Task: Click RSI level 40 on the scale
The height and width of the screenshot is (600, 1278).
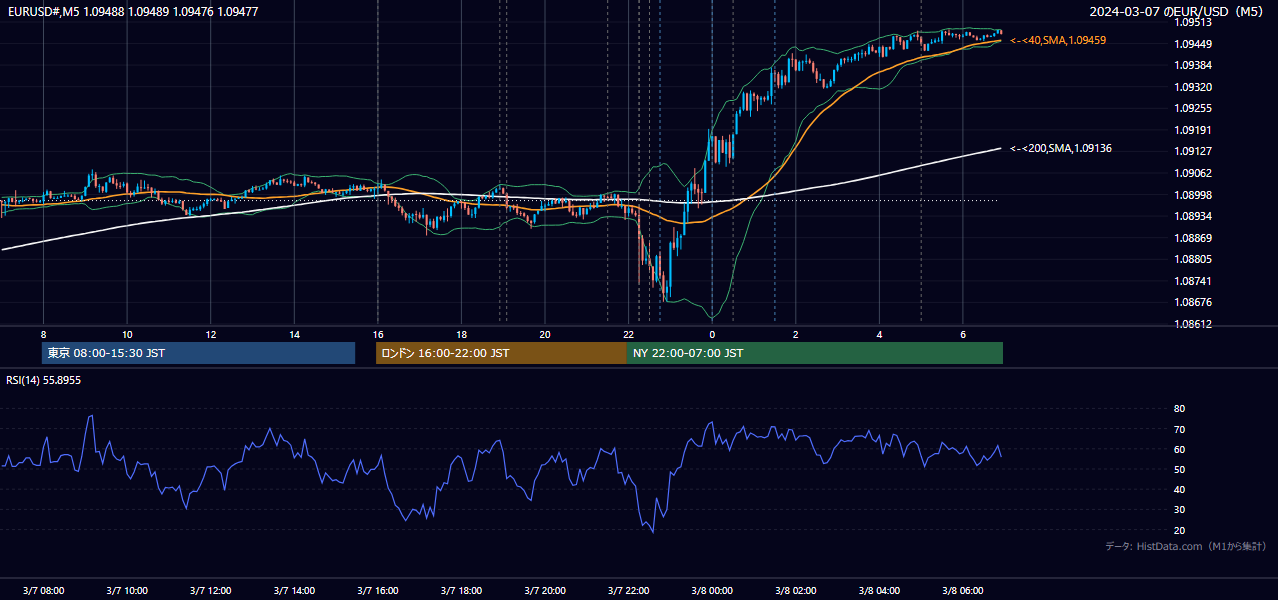Action: coord(1180,489)
